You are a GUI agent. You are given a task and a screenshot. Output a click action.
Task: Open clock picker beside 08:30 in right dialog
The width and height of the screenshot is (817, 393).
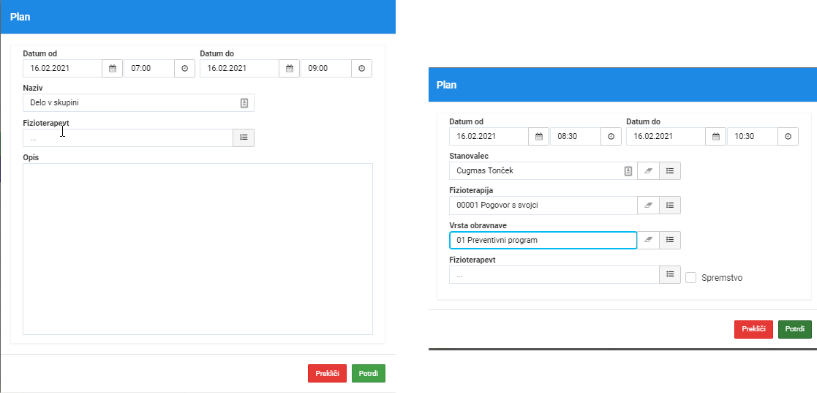tap(611, 137)
